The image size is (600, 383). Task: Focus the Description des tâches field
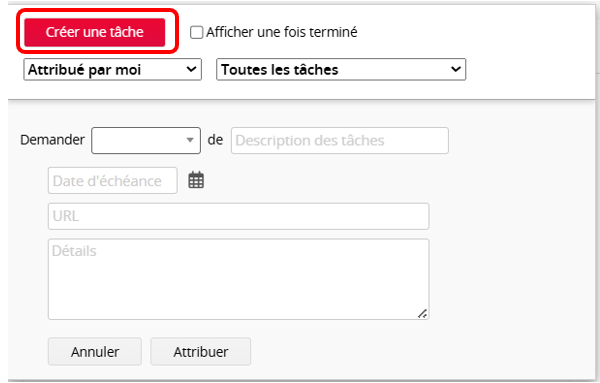[340, 140]
